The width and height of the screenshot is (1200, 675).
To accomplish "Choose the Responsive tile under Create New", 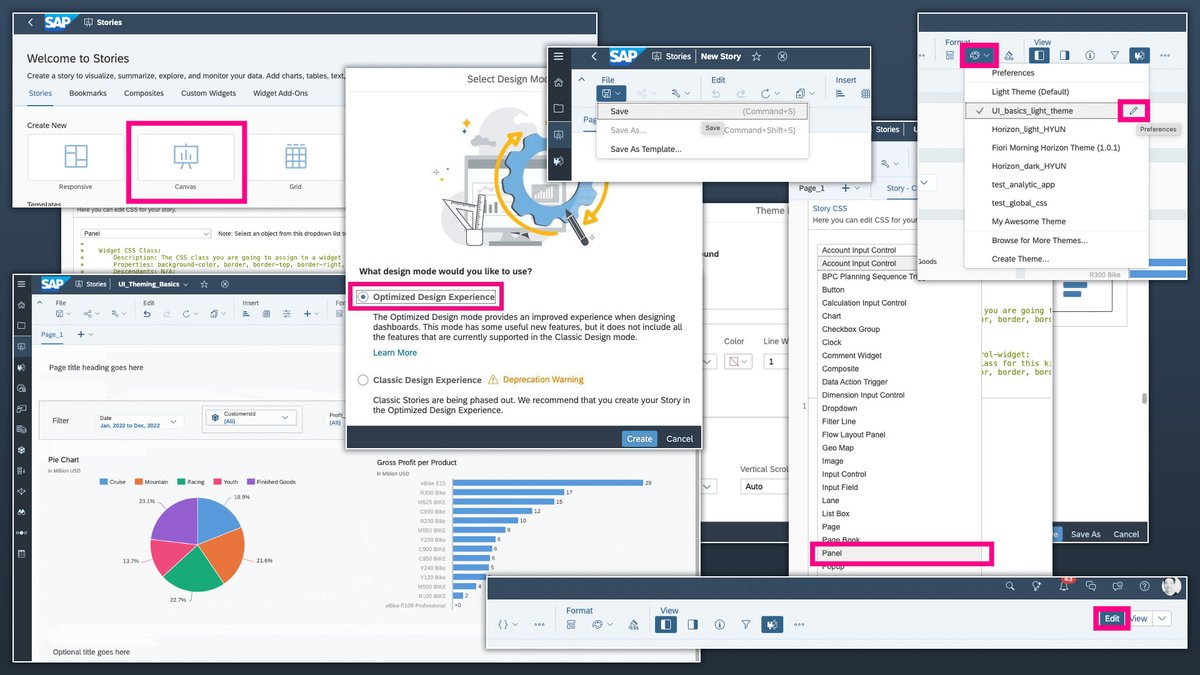I will (x=76, y=157).
